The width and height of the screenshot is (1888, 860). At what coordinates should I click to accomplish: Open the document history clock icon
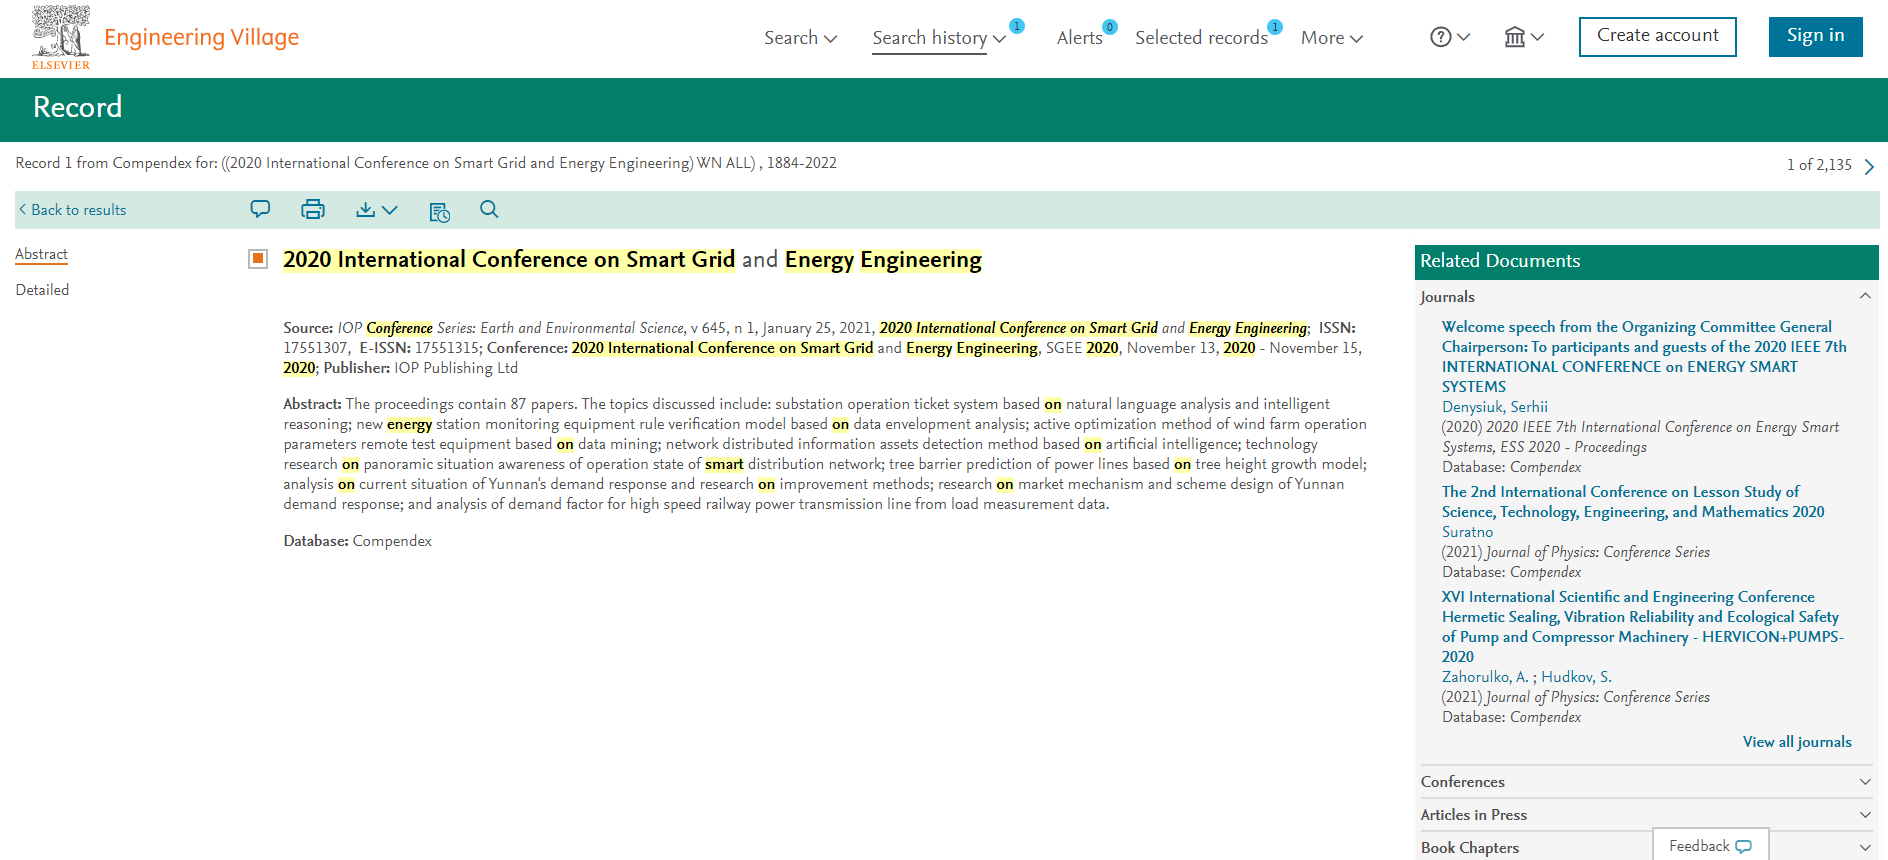[439, 211]
